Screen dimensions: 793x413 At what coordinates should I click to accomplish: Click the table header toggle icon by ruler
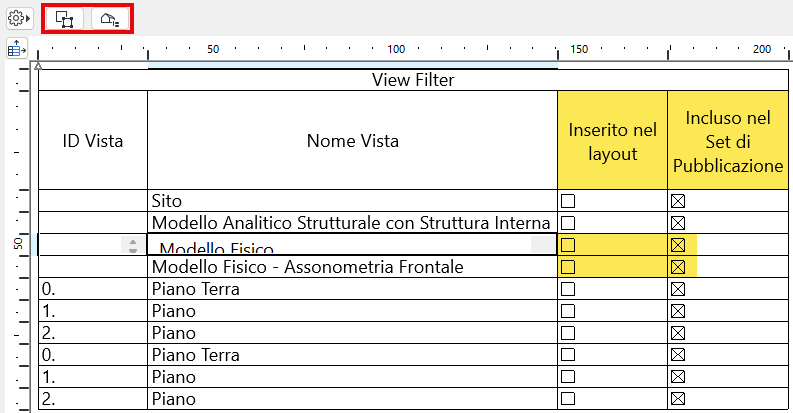tap(17, 48)
